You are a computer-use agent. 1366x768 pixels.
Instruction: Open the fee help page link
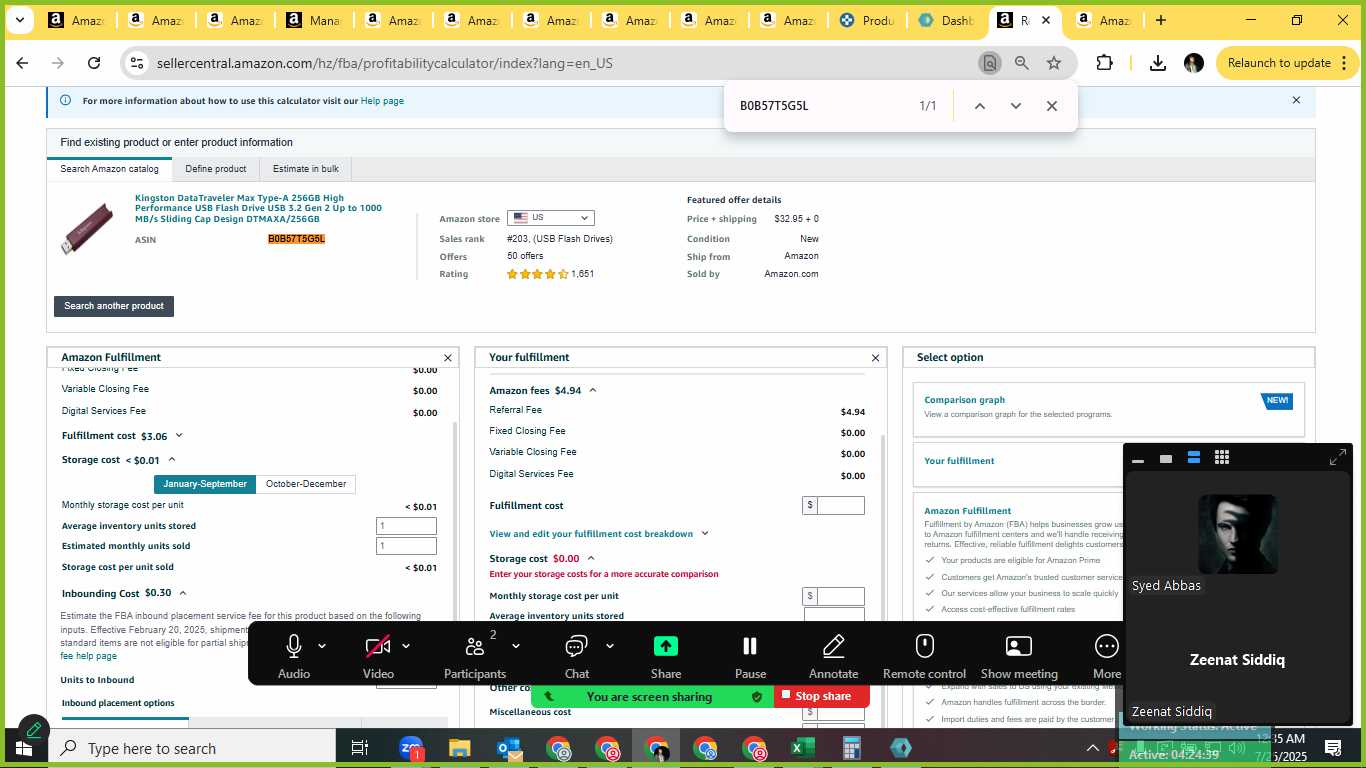tap(89, 656)
